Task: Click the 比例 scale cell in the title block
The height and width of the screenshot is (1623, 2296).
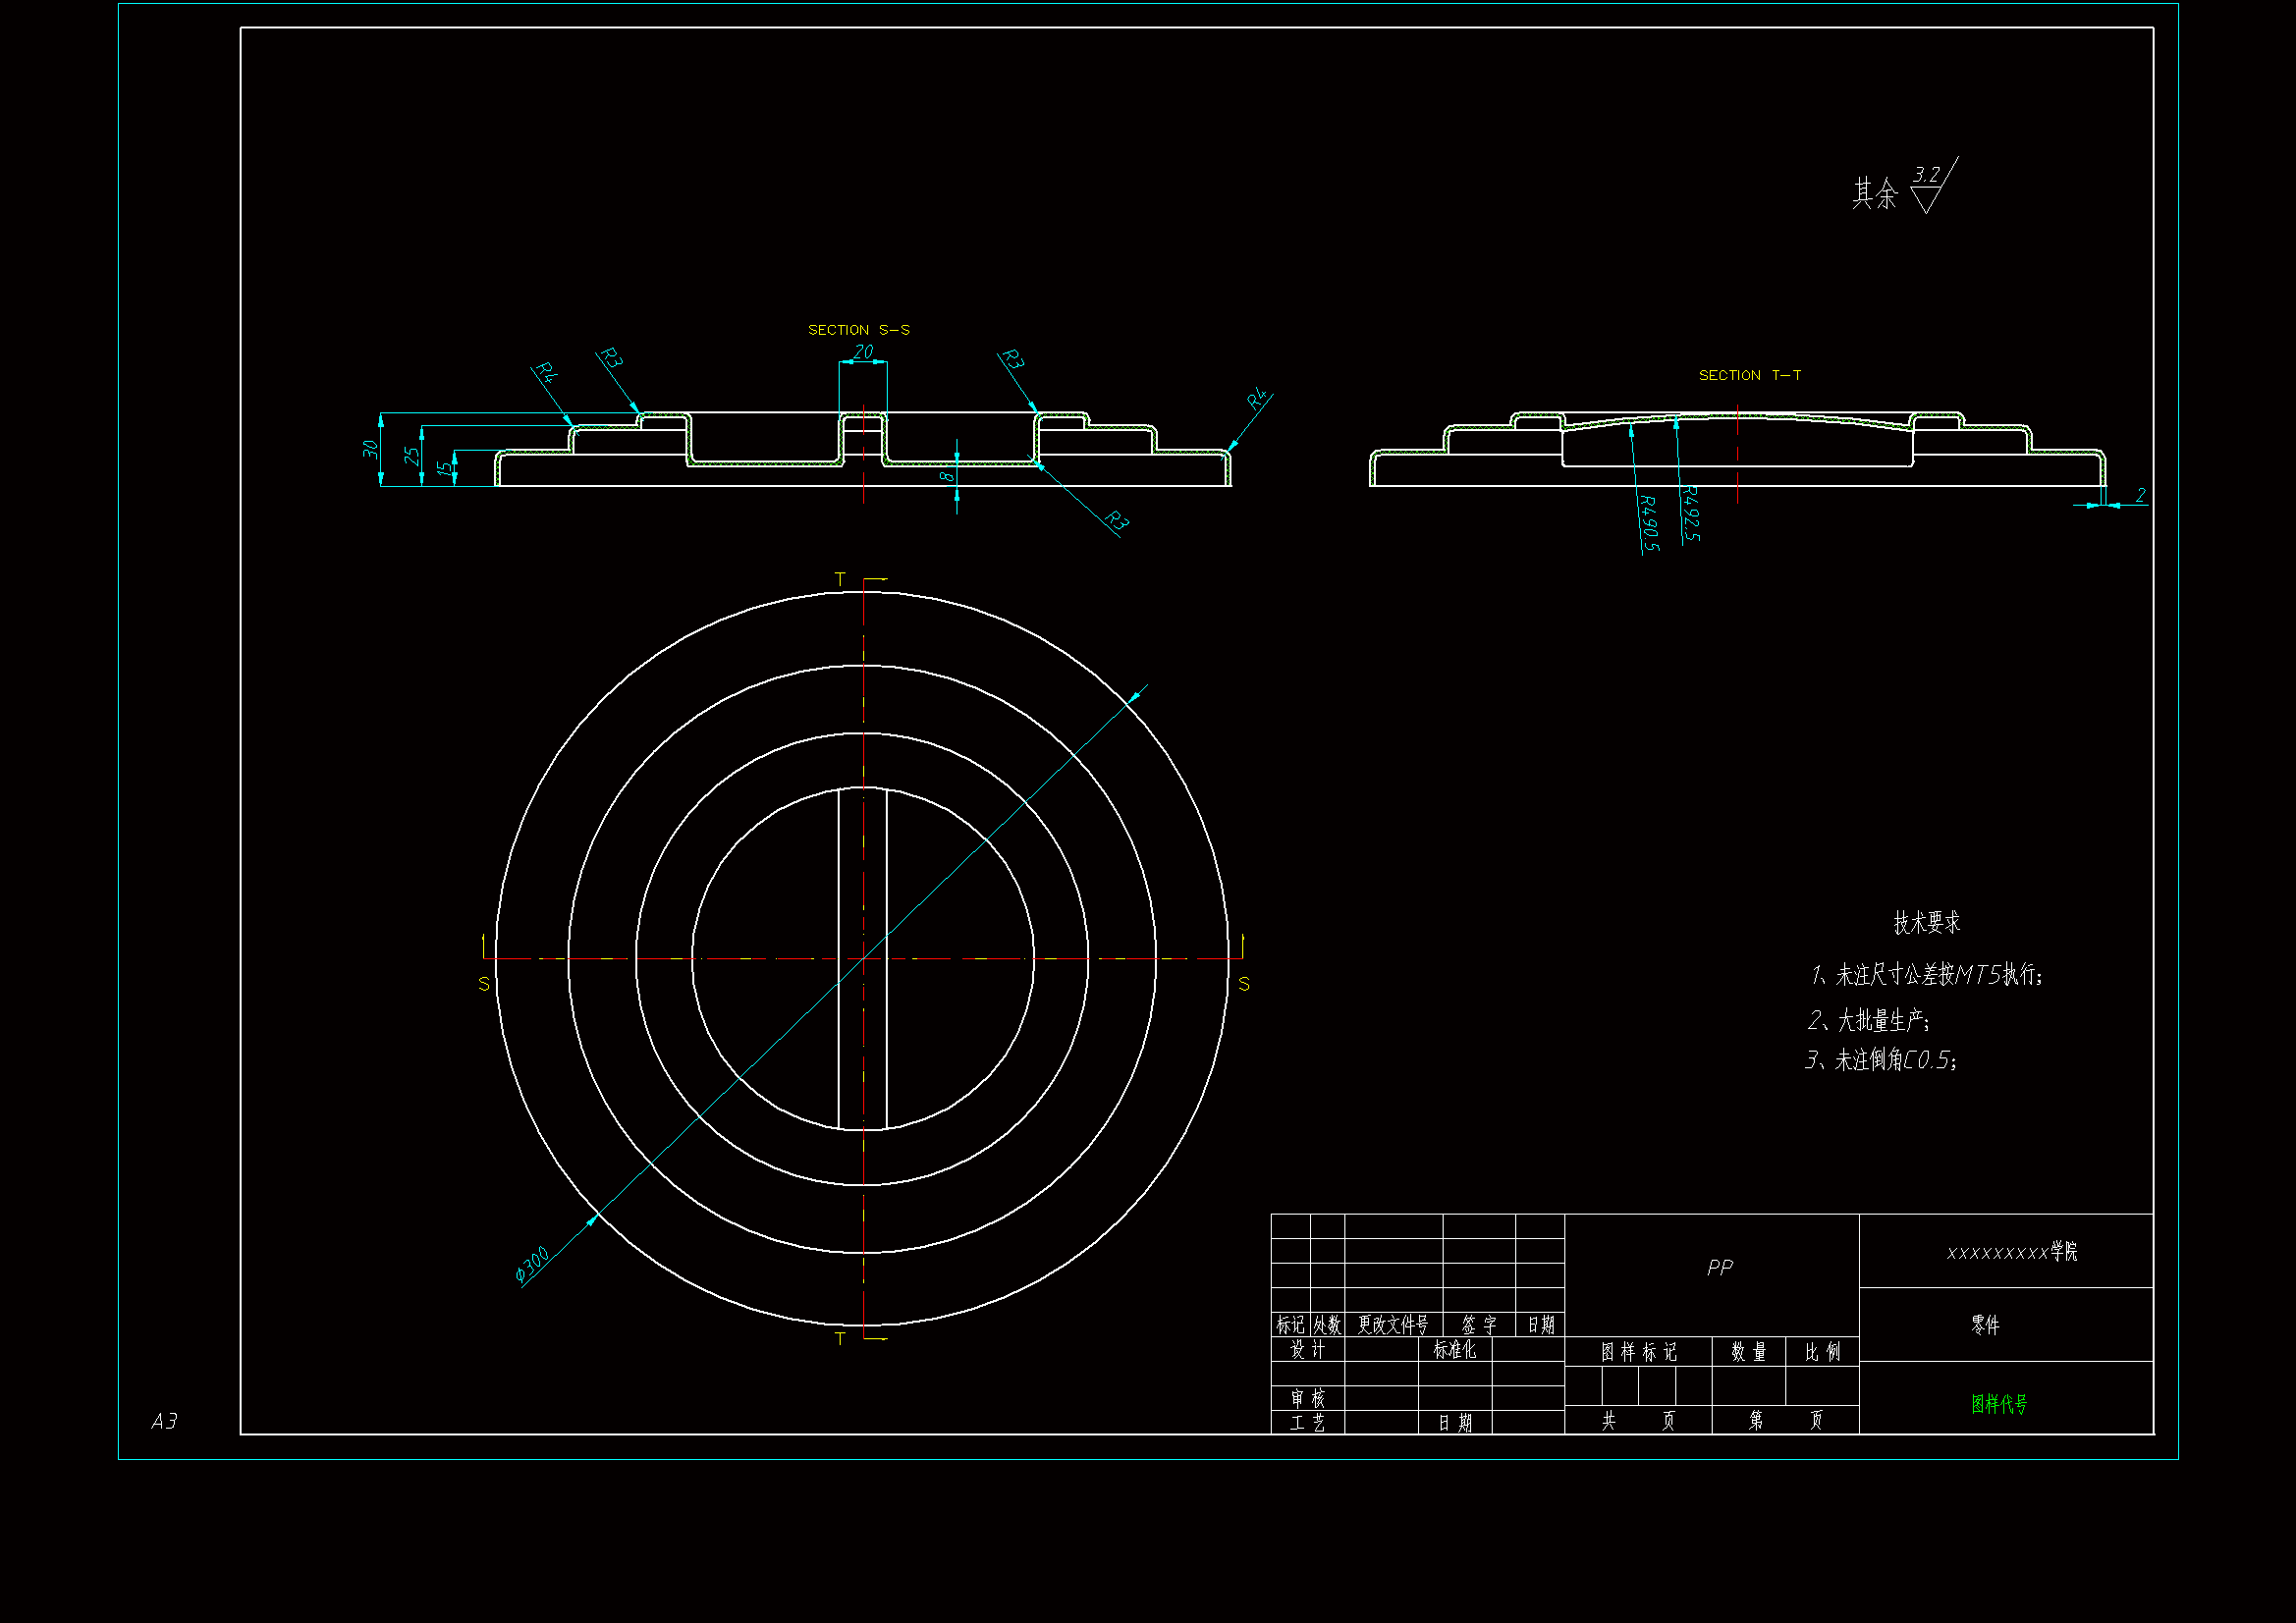Action: pyautogui.click(x=1821, y=1352)
